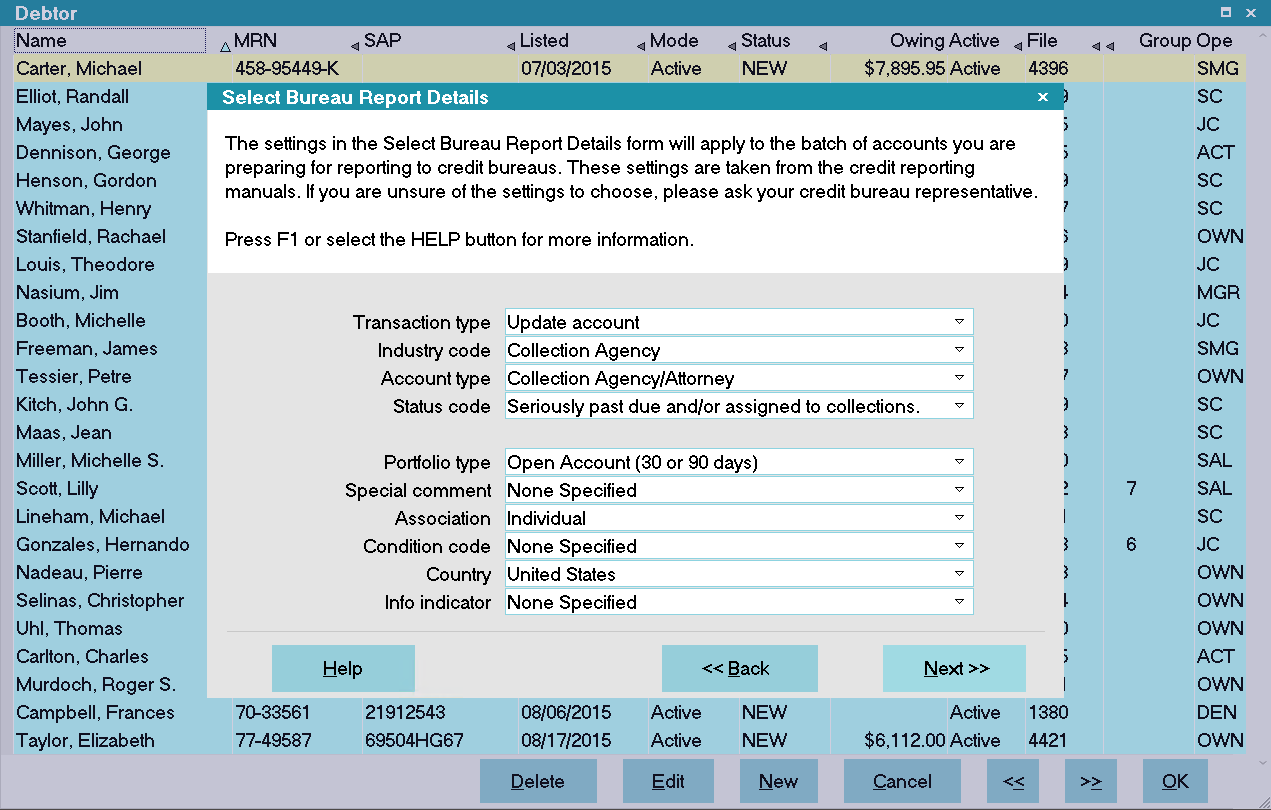The width and height of the screenshot is (1271, 810).
Task: Select debtor Miller, Michelle S.
Action: pyautogui.click(x=90, y=461)
